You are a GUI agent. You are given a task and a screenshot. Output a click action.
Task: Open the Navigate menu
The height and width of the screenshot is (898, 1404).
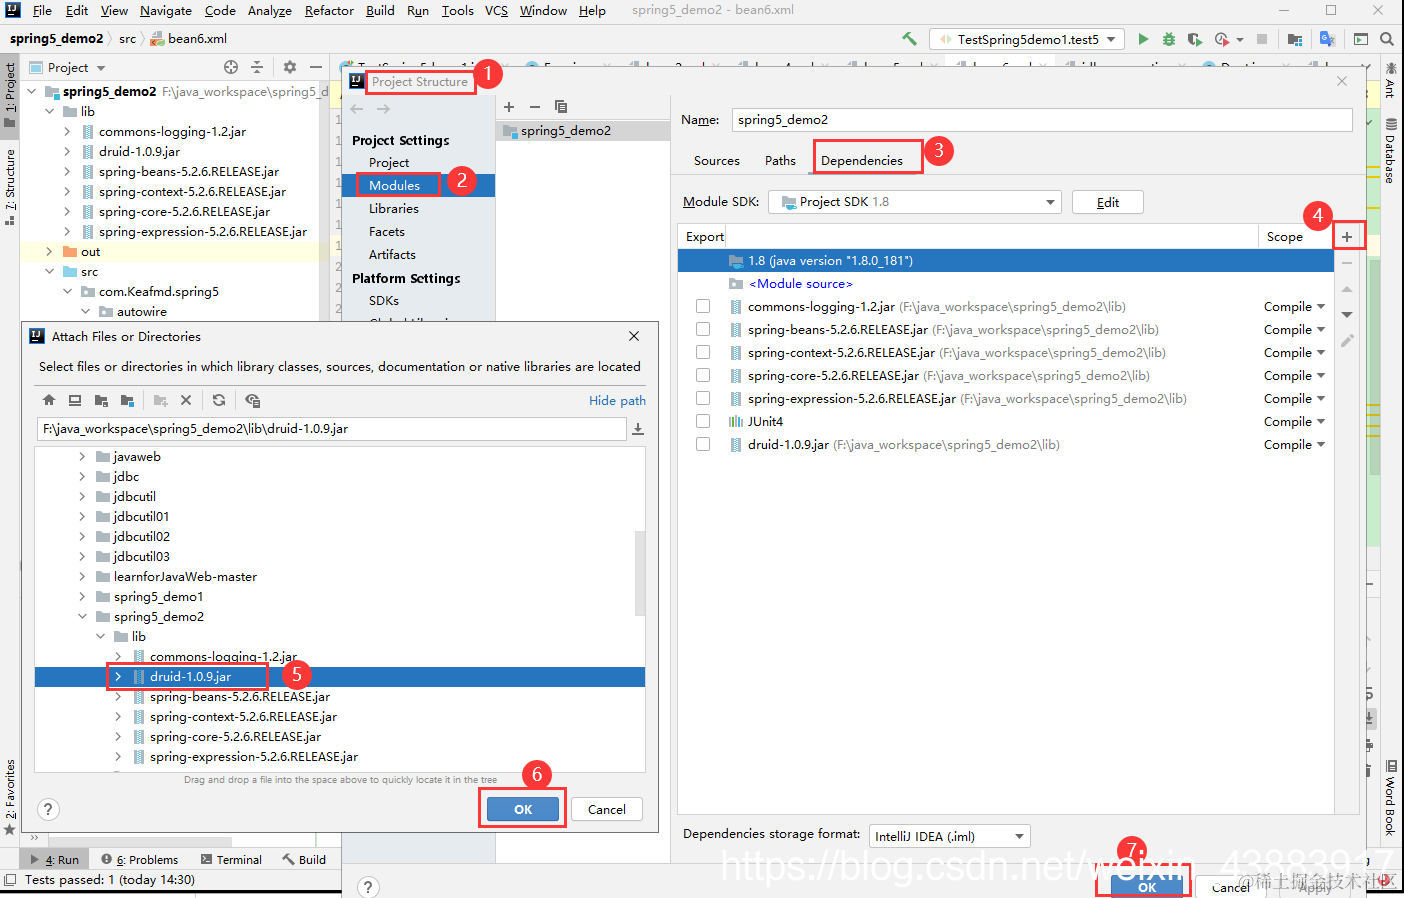click(165, 11)
